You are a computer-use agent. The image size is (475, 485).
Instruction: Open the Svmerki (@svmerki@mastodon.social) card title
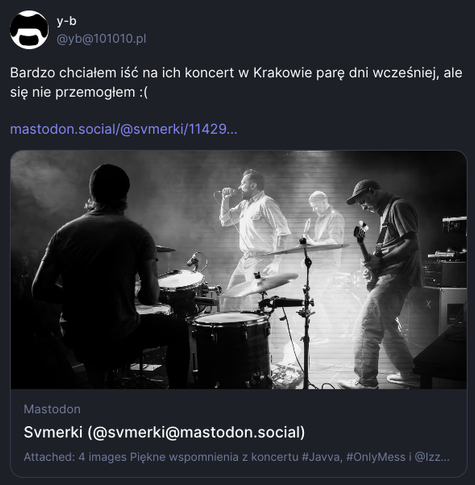tap(164, 432)
